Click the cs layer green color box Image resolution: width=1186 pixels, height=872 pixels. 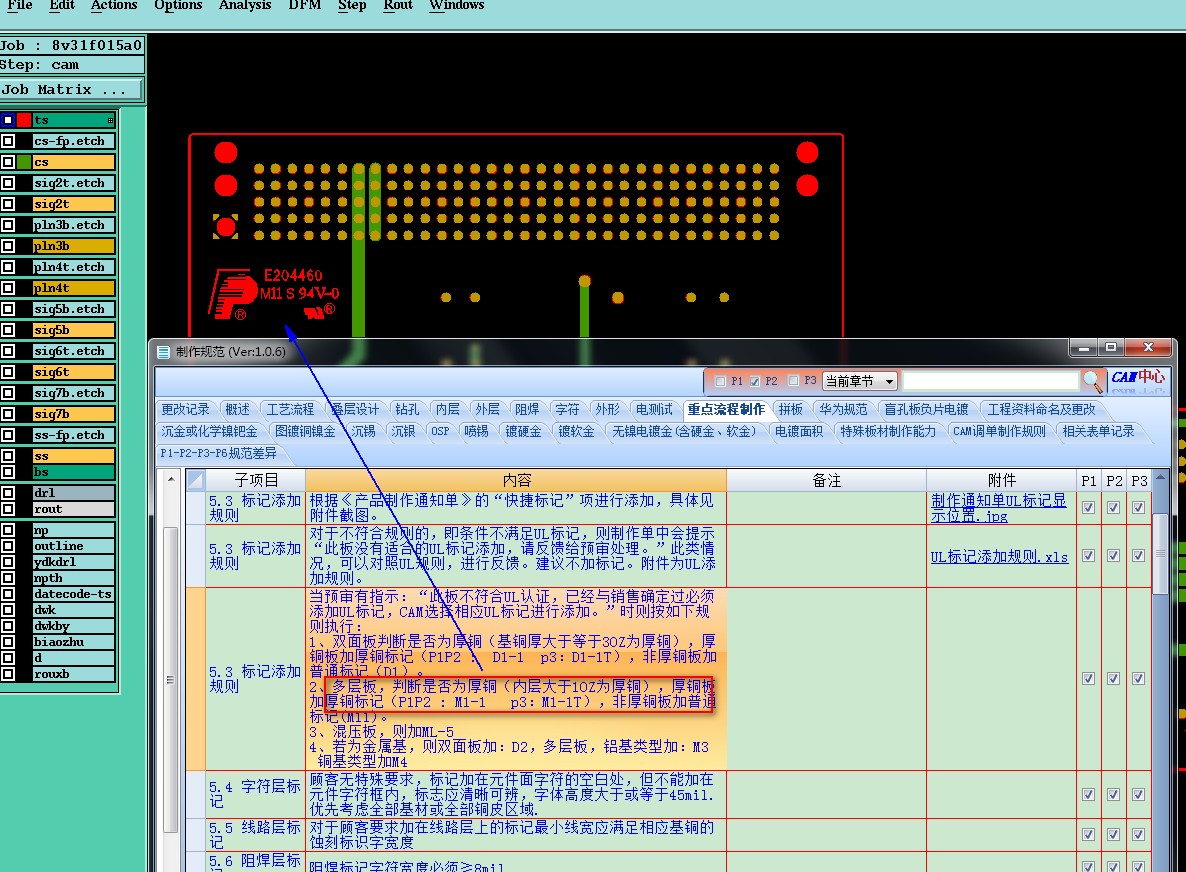click(23, 162)
